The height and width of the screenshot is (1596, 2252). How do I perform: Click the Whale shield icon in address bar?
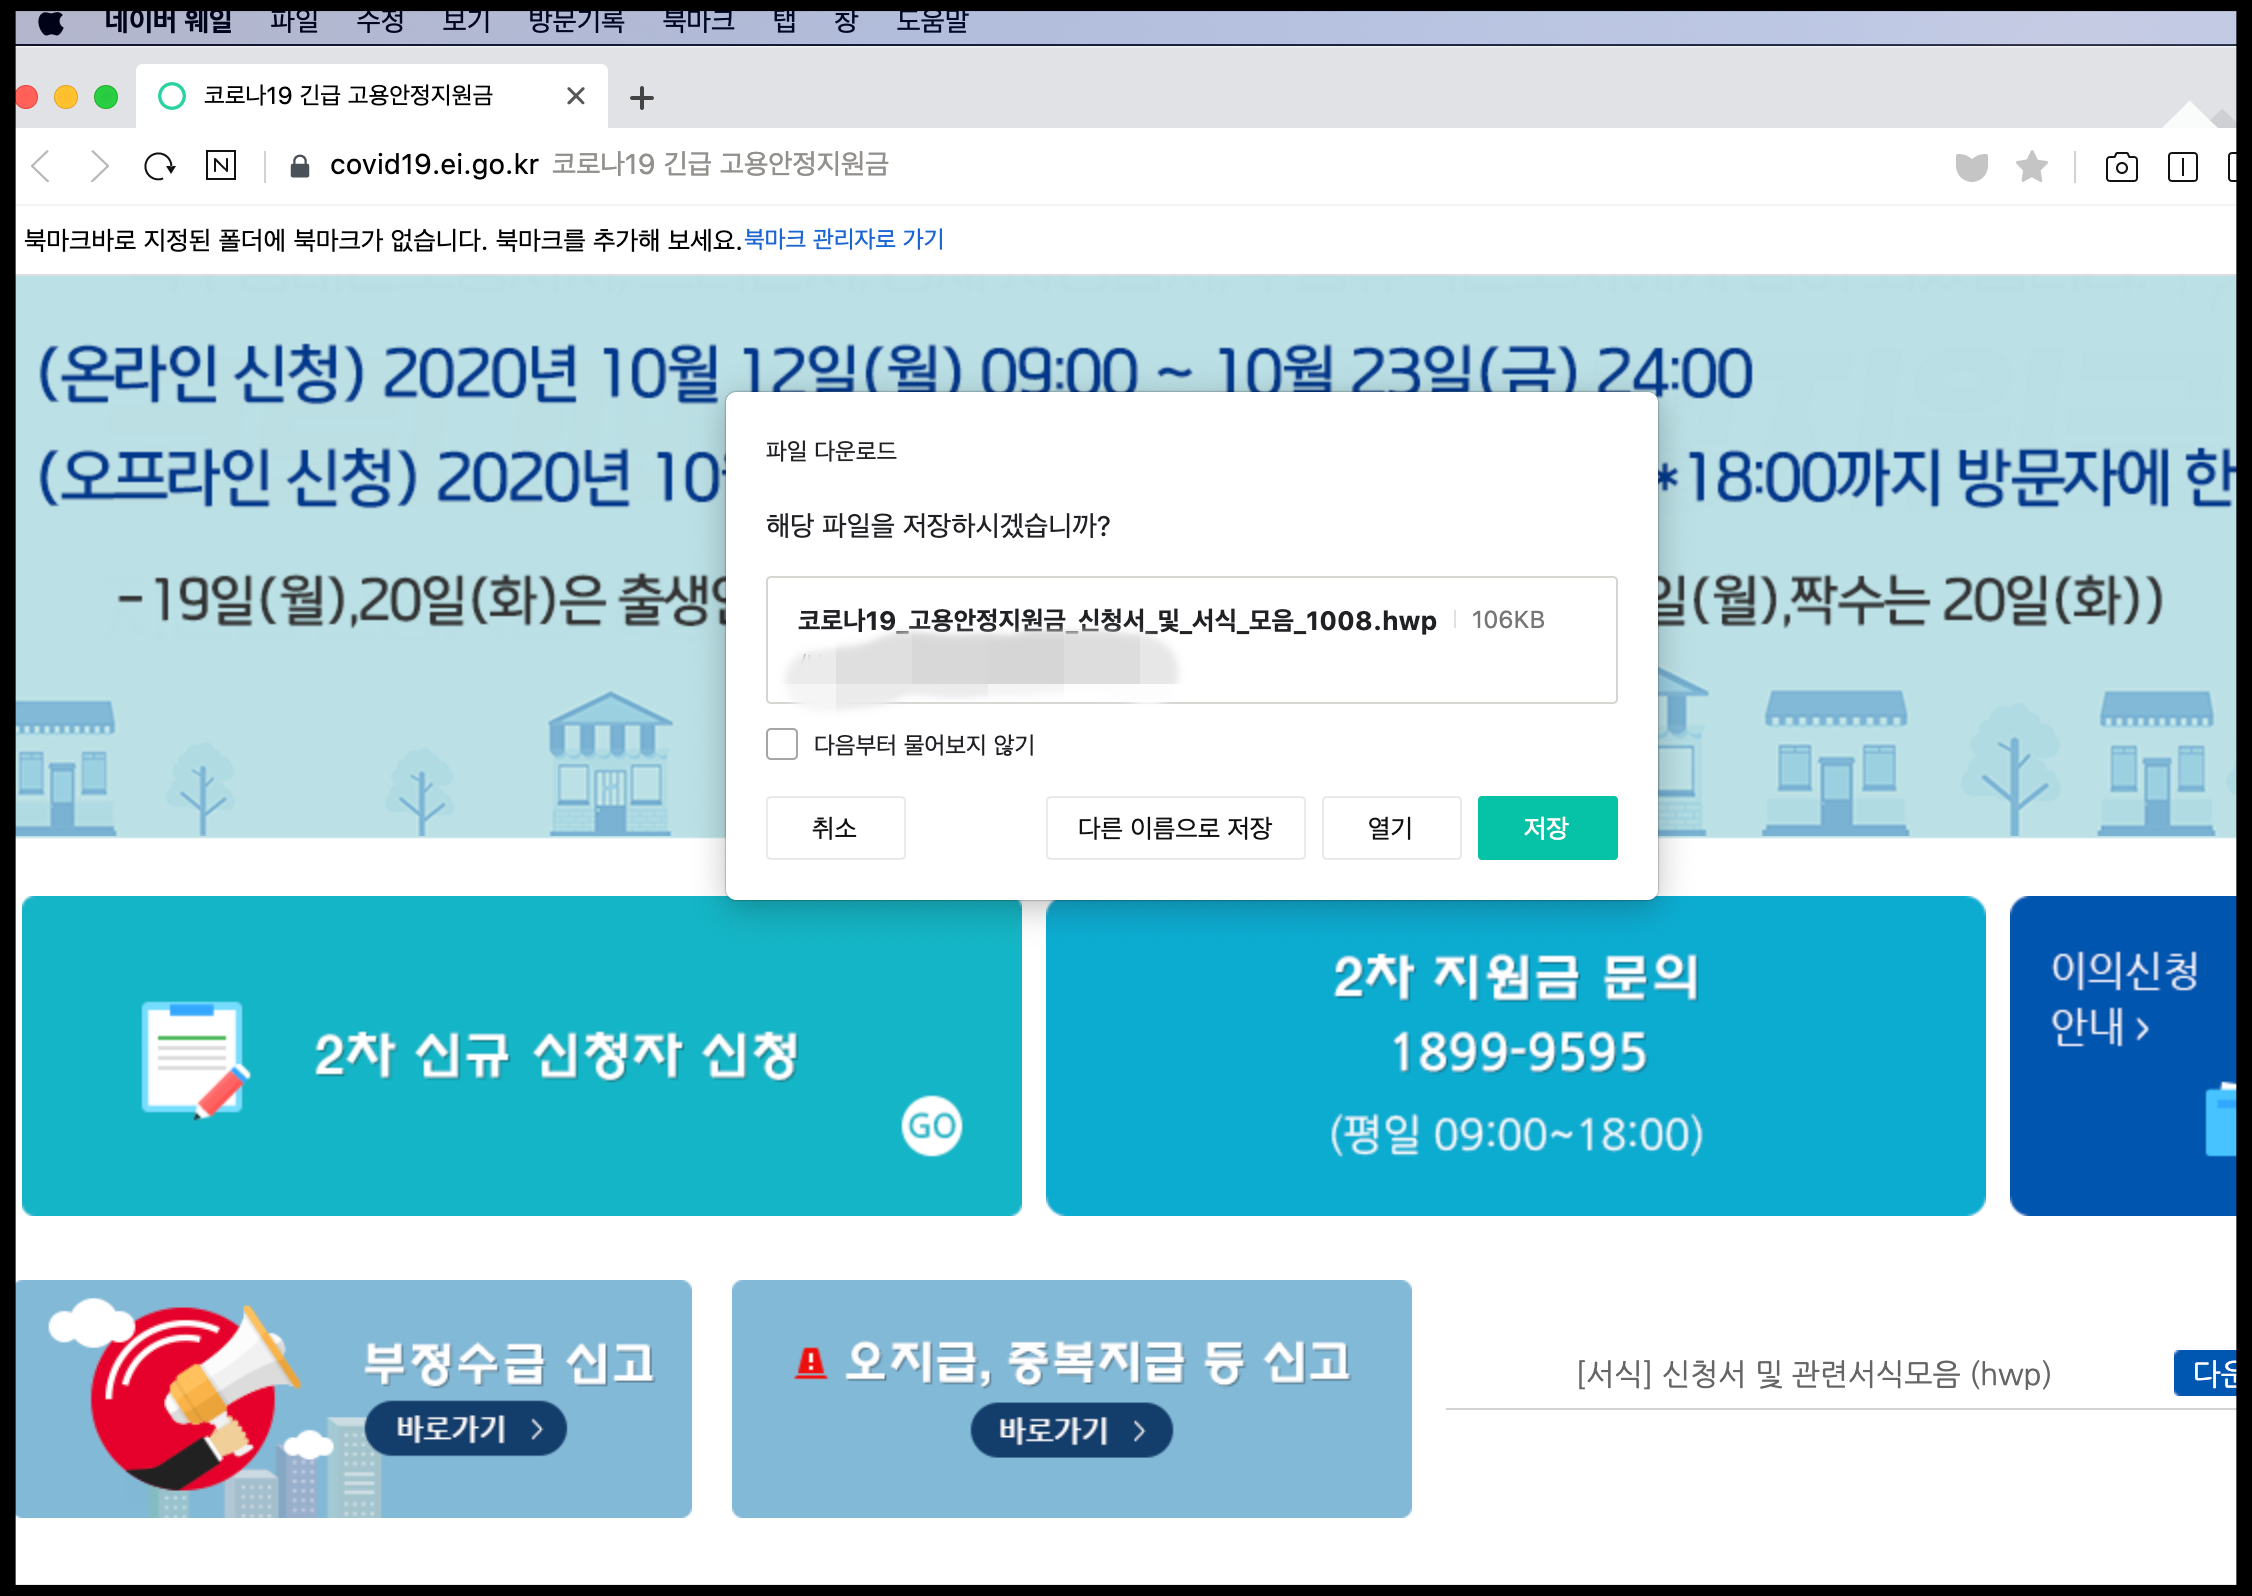pyautogui.click(x=1971, y=167)
